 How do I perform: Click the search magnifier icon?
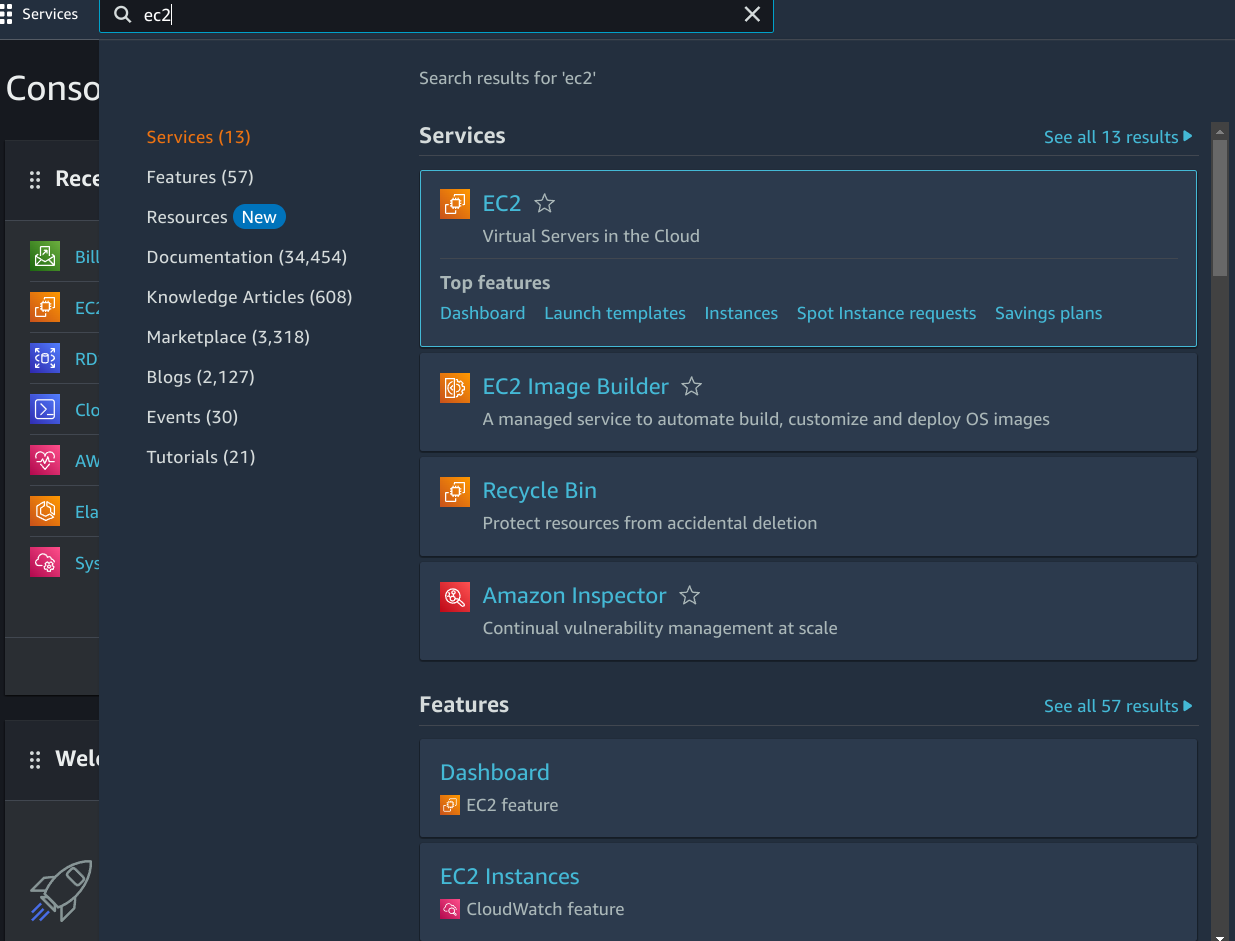point(123,15)
